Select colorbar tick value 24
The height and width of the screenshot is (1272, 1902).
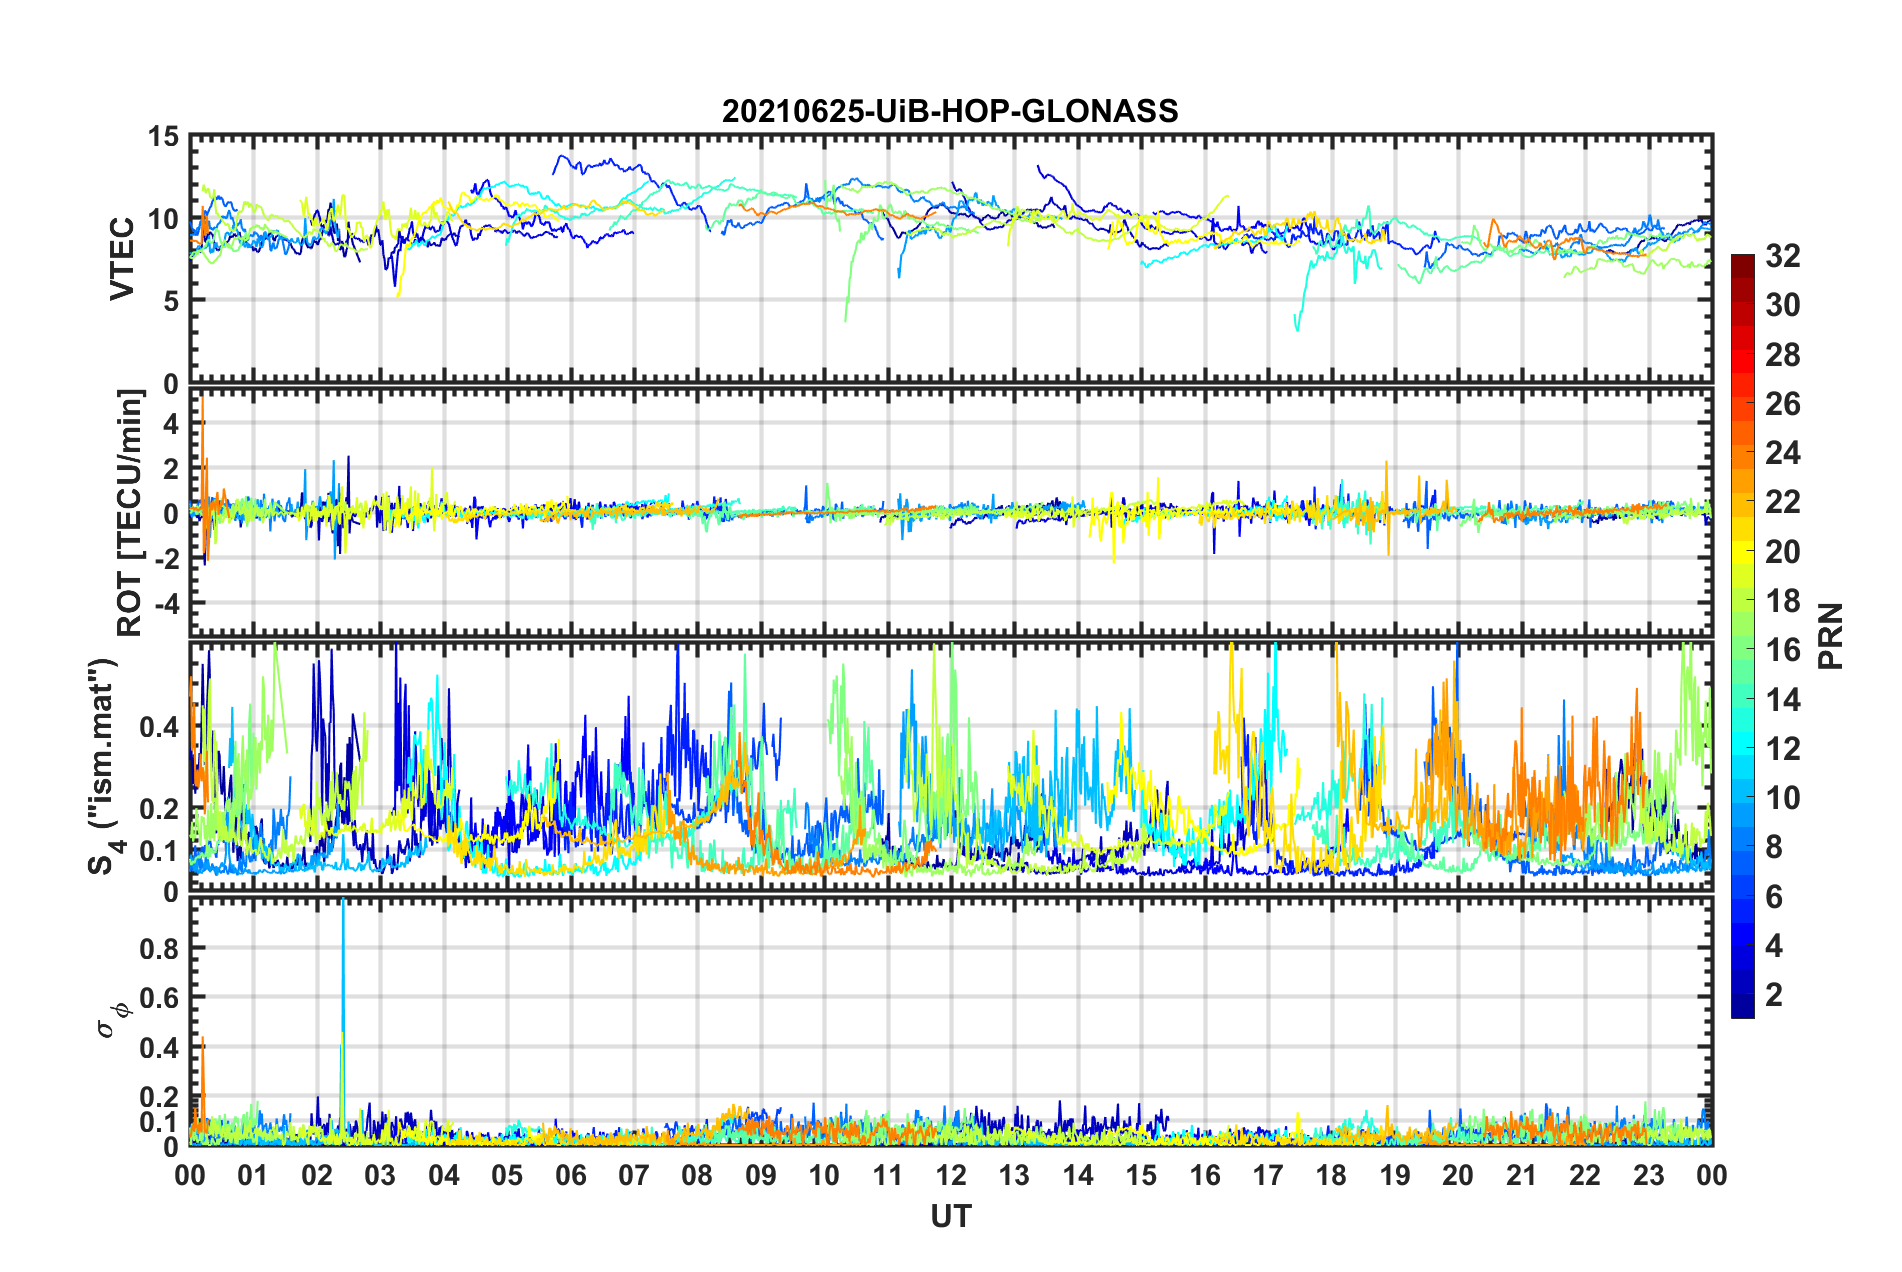pos(1783,453)
